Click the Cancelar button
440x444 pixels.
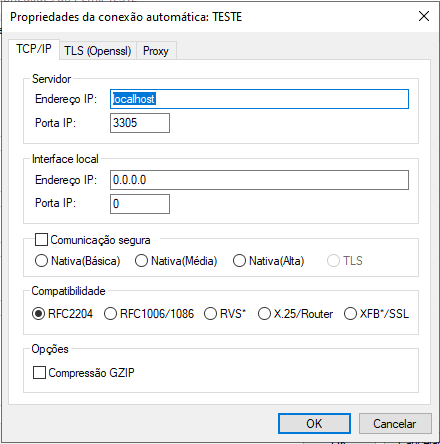[395, 424]
